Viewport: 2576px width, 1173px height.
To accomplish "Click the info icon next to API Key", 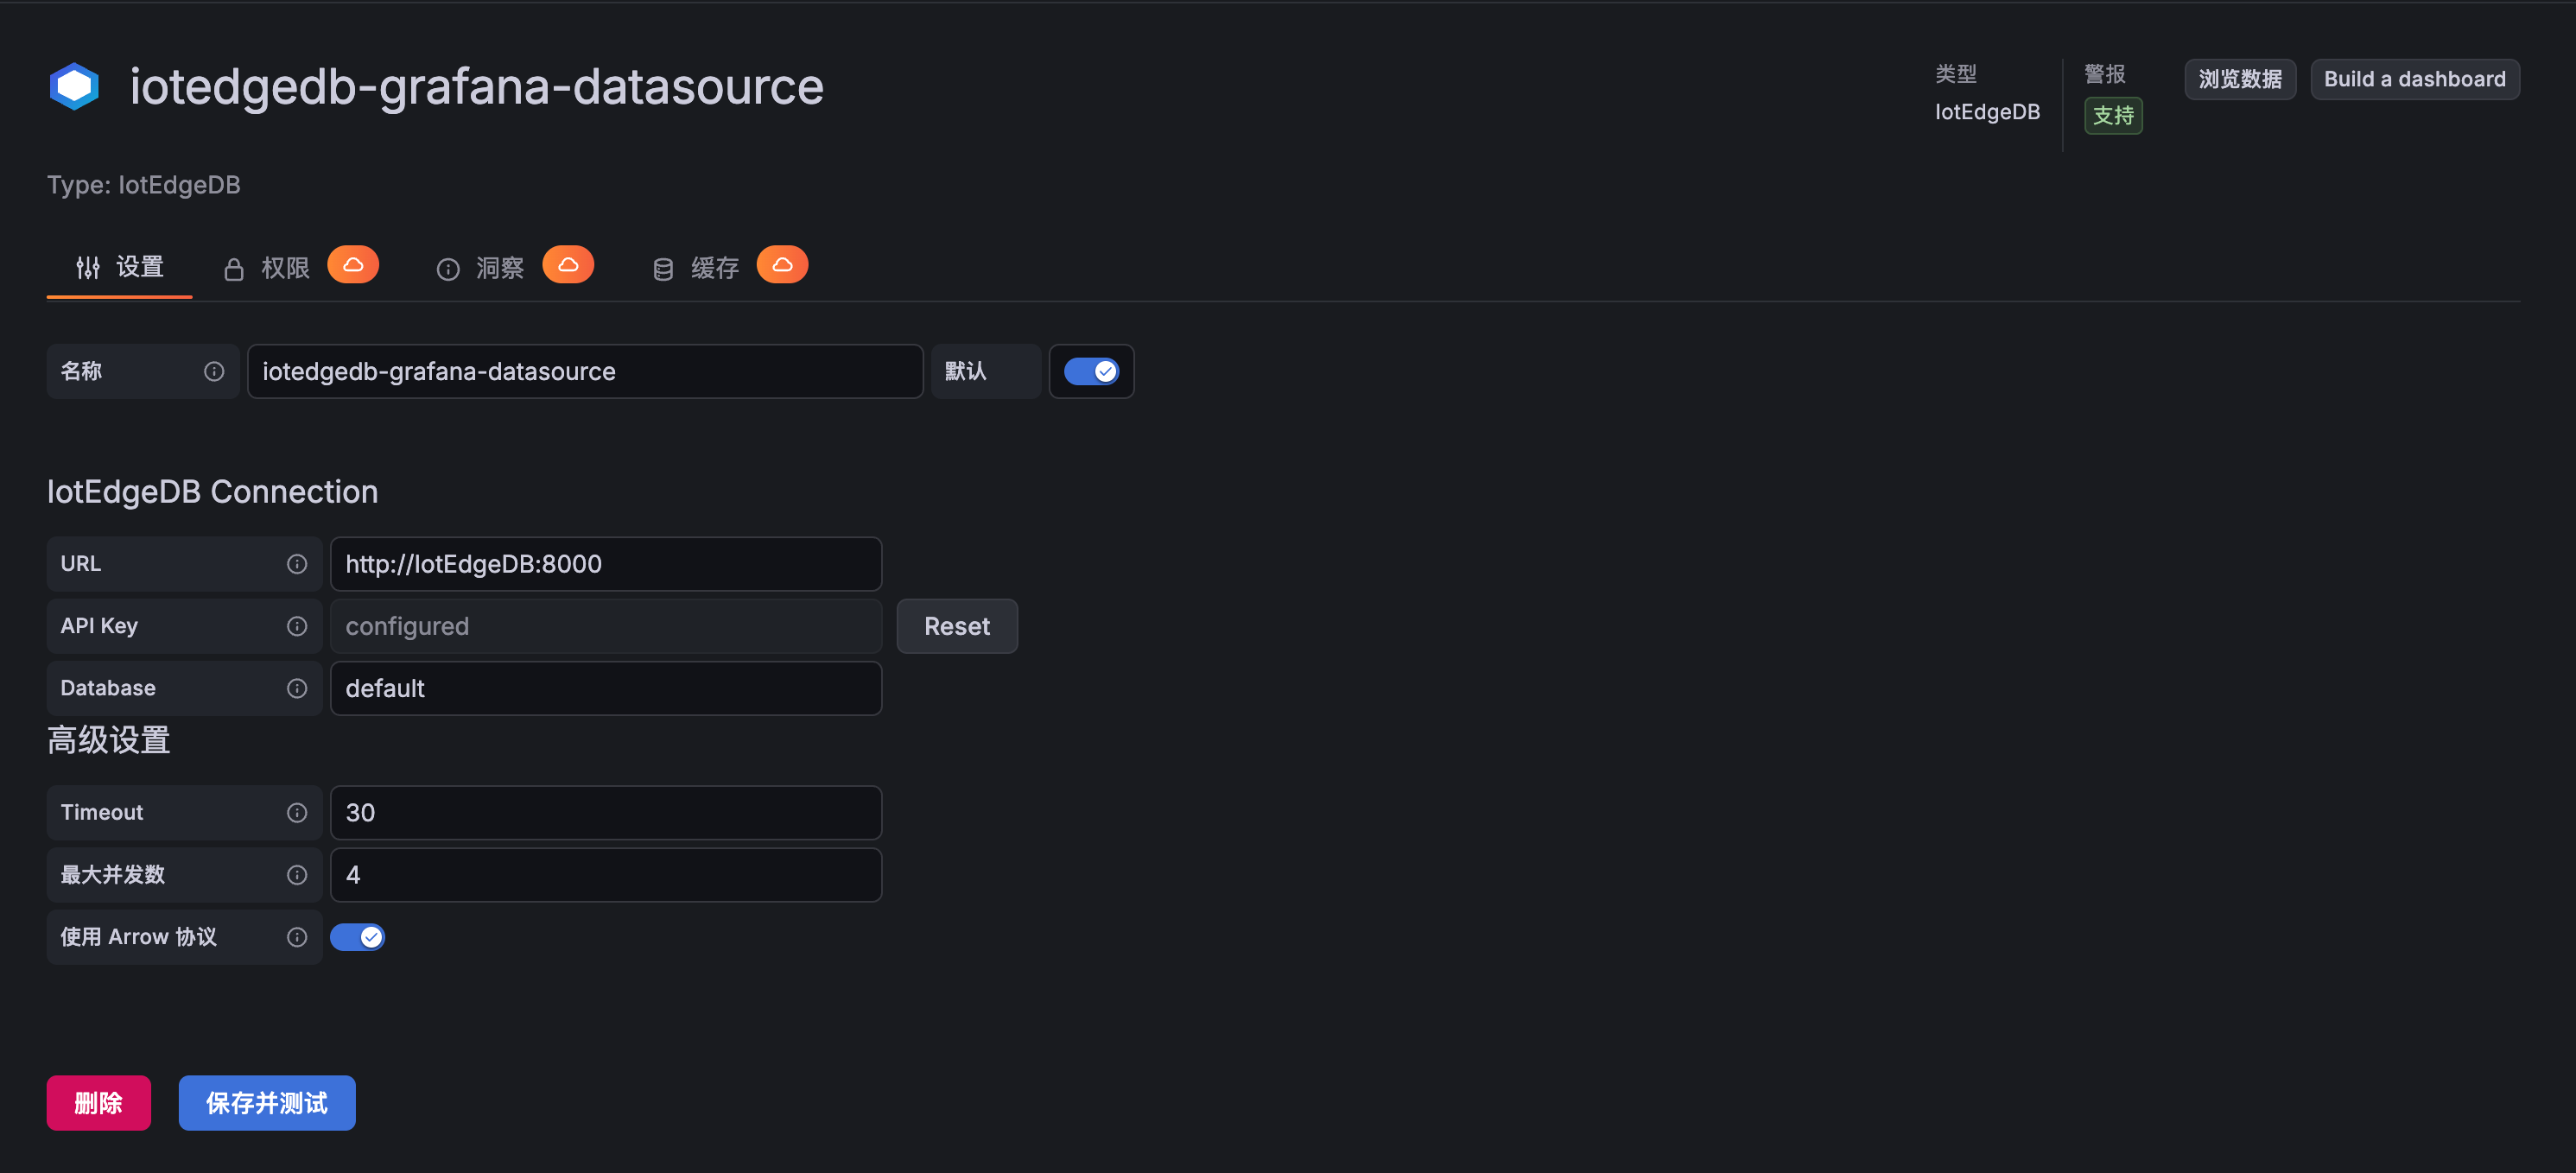I will [297, 626].
